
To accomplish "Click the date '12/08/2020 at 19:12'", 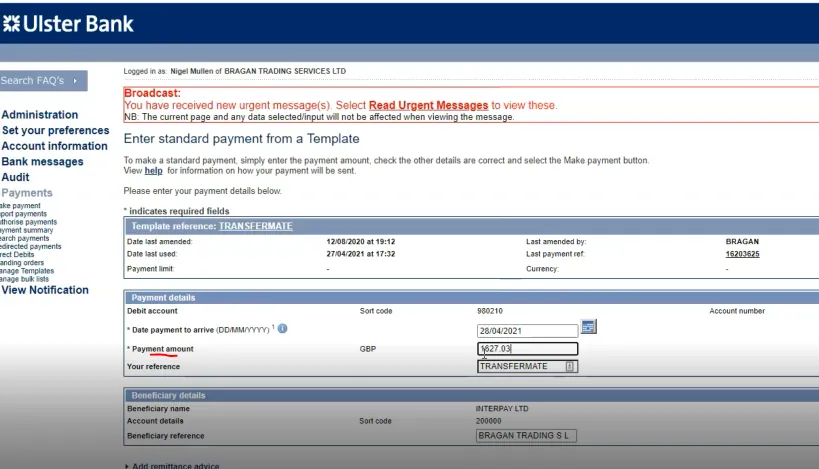I will click(x=360, y=242).
